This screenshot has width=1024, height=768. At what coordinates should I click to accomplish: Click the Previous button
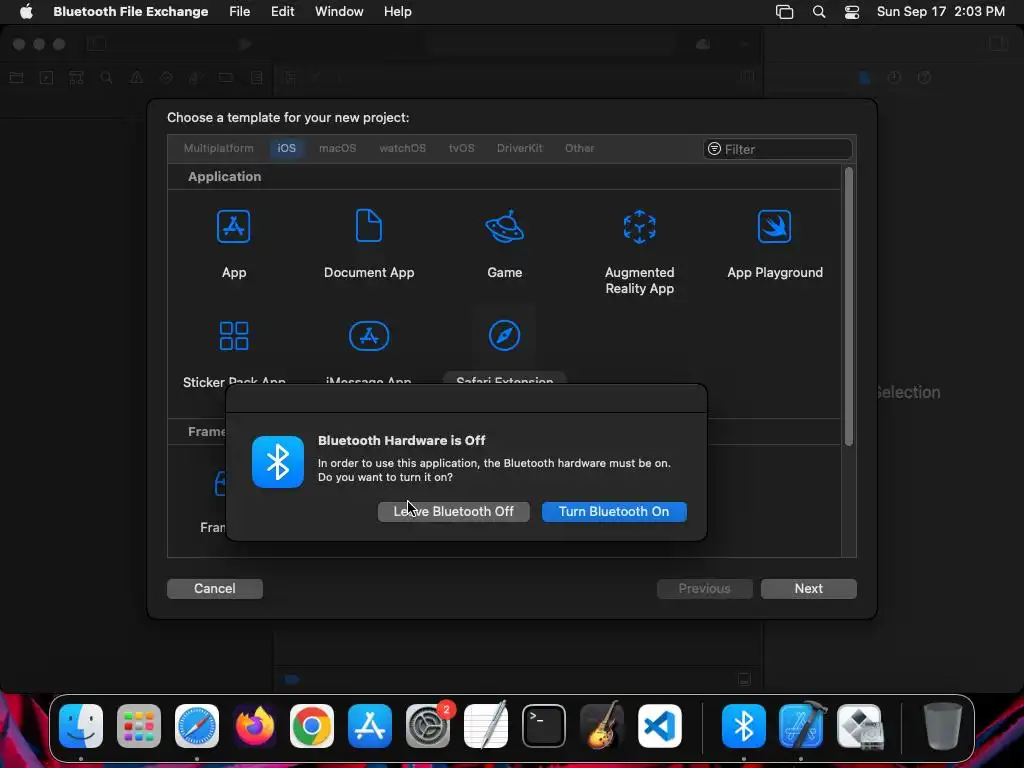(704, 588)
